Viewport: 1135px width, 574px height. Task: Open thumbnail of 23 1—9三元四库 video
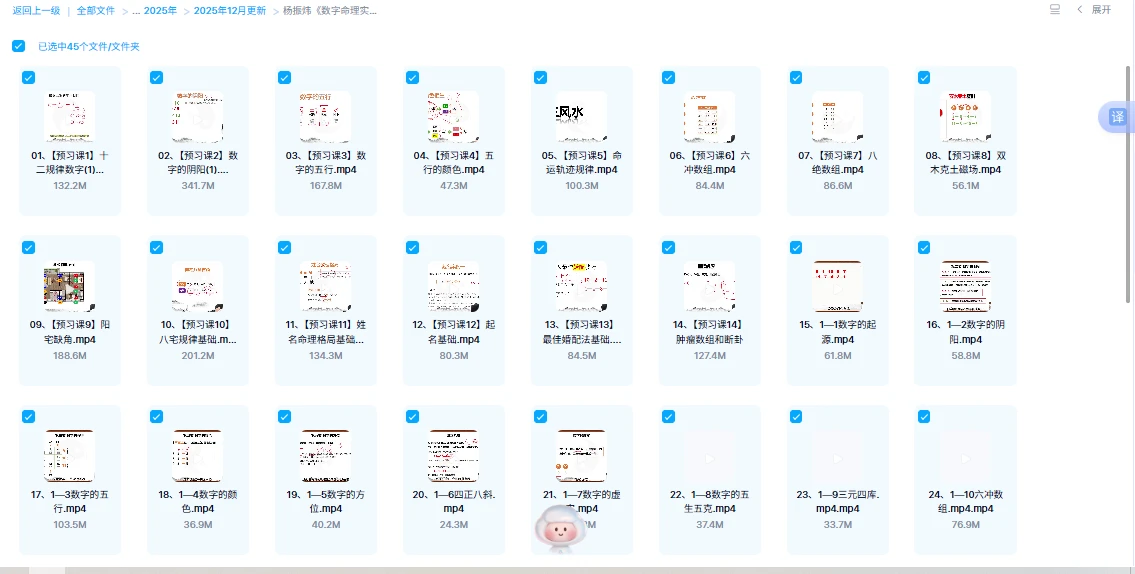(x=837, y=456)
